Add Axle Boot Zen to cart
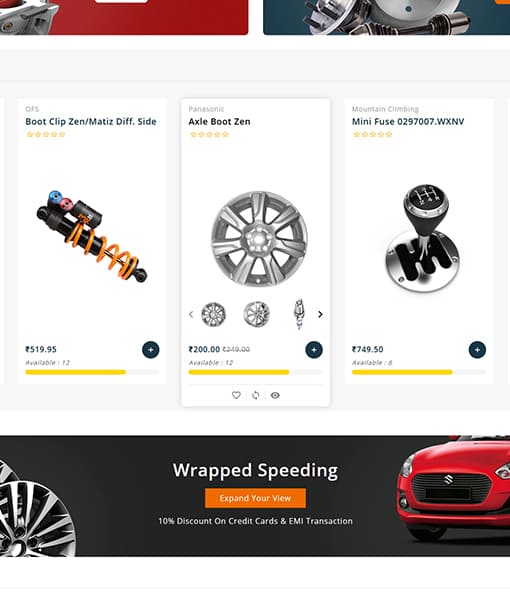This screenshot has width=510, height=600. point(314,349)
